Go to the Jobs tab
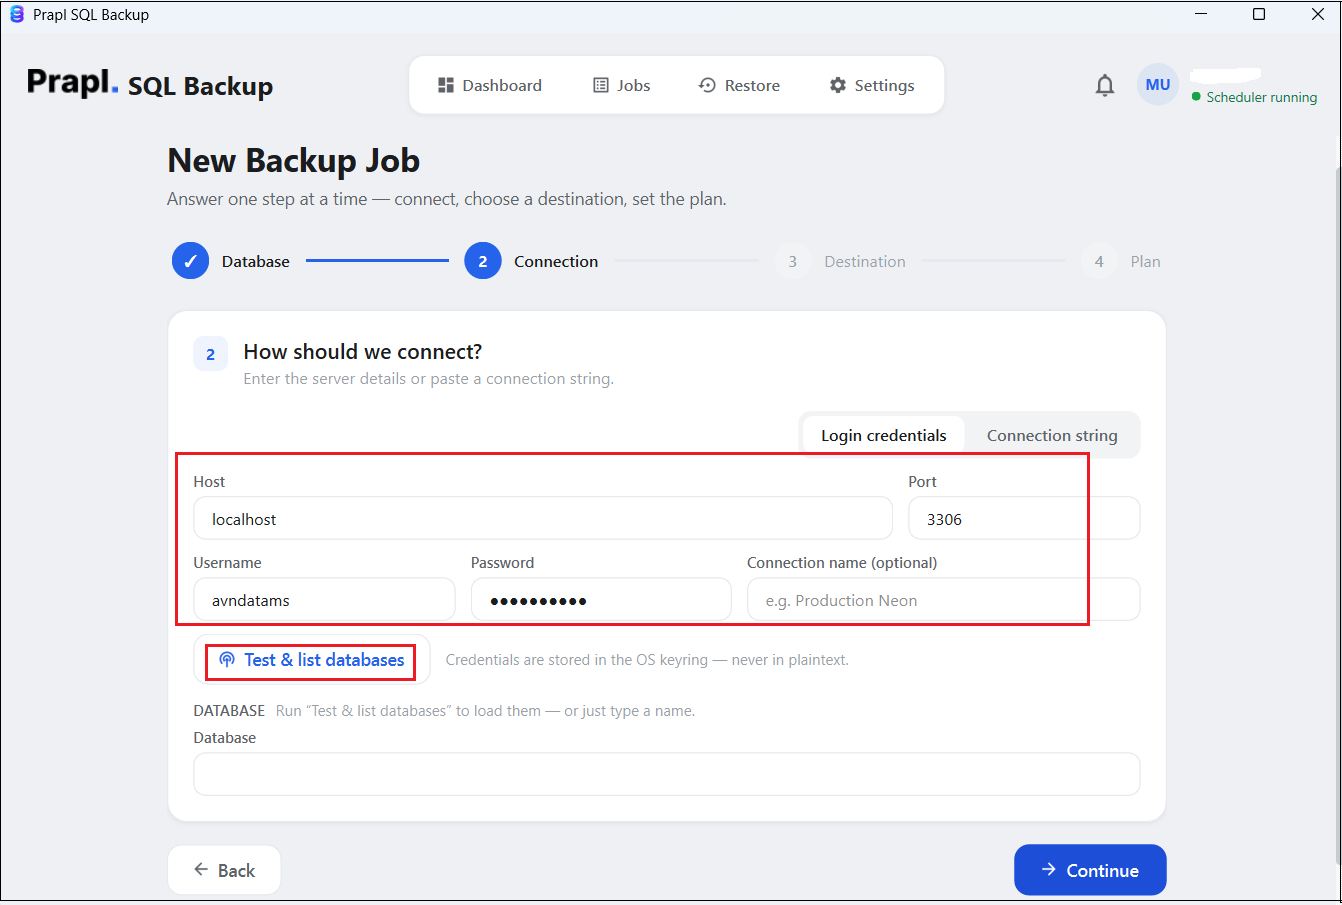The width and height of the screenshot is (1342, 905). pyautogui.click(x=622, y=86)
